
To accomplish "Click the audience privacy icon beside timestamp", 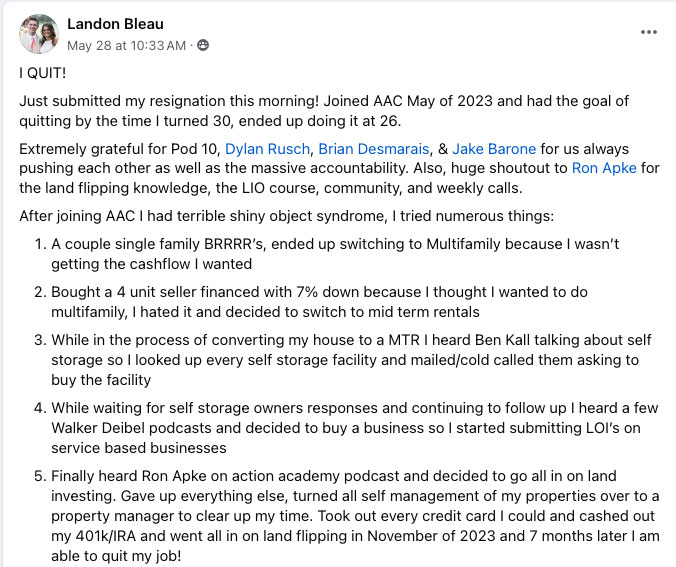I will (203, 46).
